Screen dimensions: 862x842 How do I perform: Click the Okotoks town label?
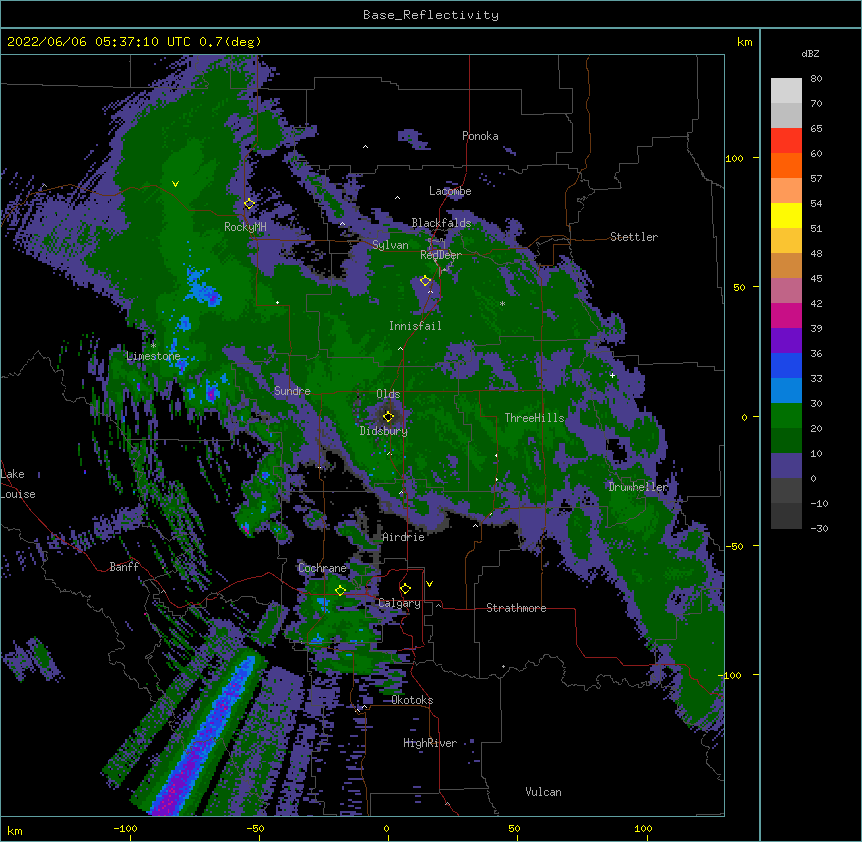click(412, 700)
